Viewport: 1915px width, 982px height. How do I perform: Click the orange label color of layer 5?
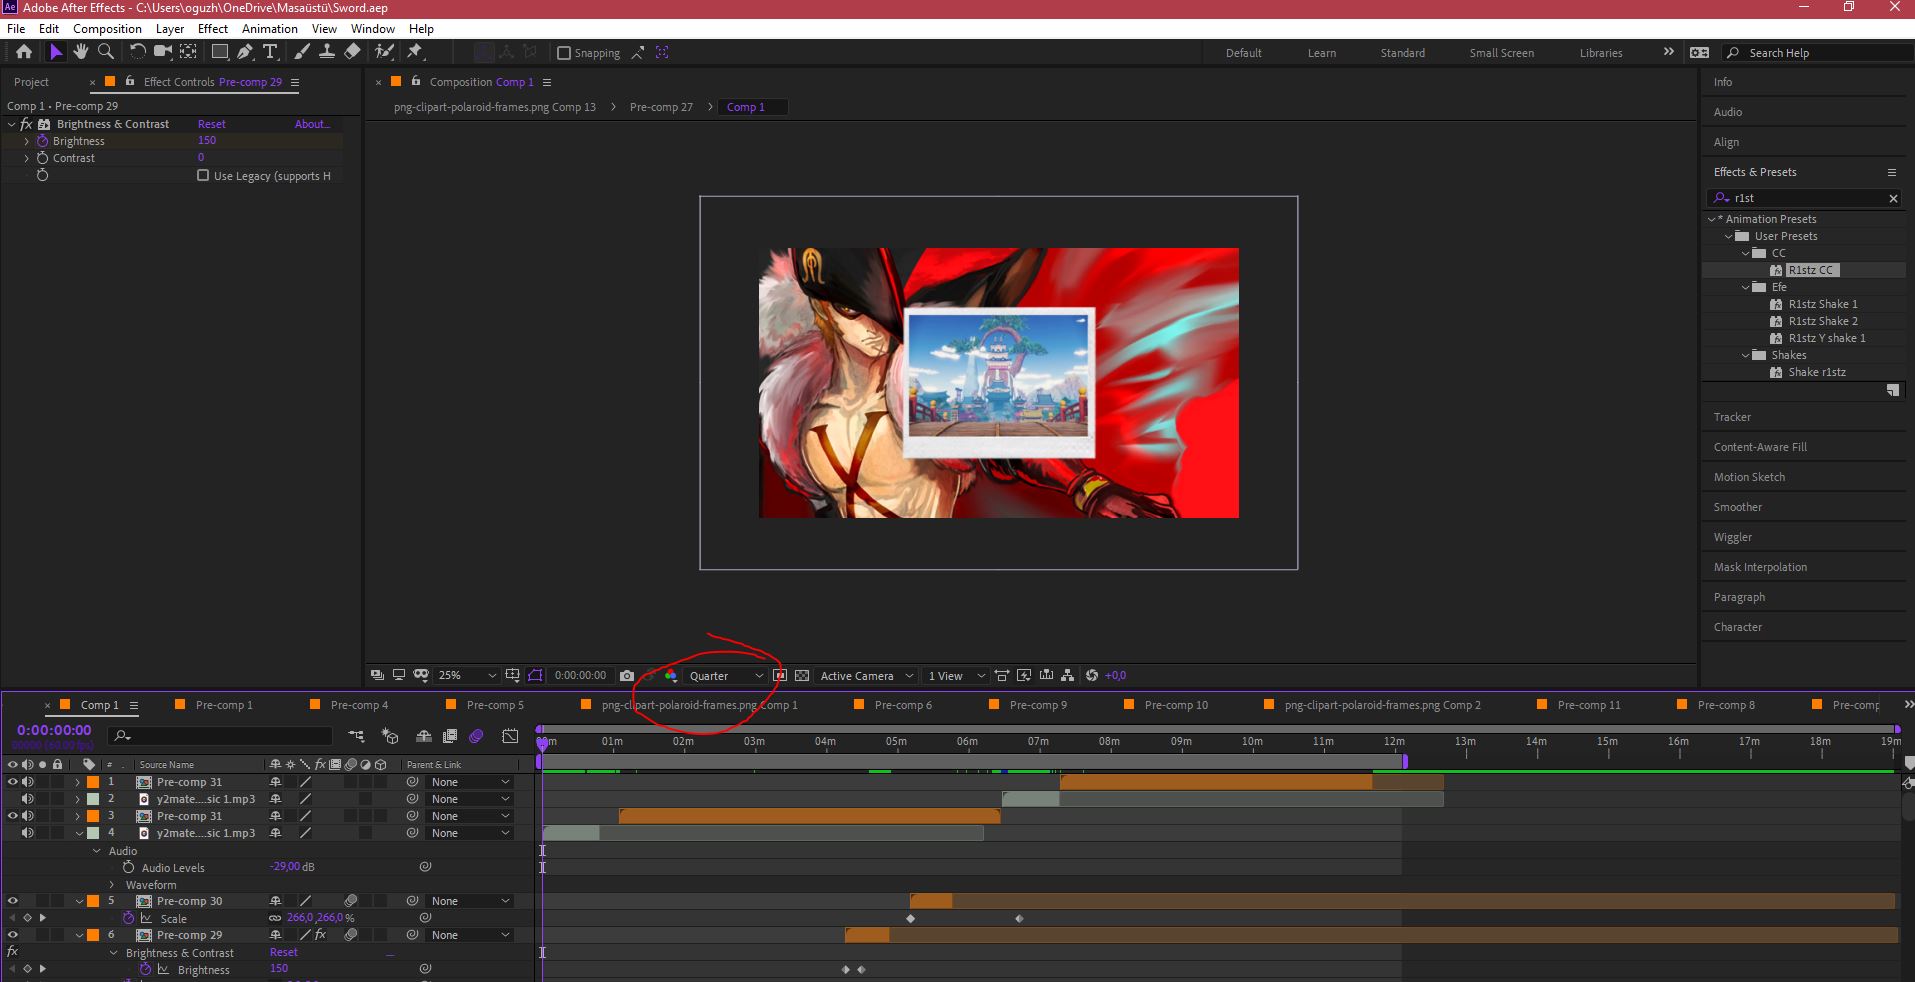93,901
